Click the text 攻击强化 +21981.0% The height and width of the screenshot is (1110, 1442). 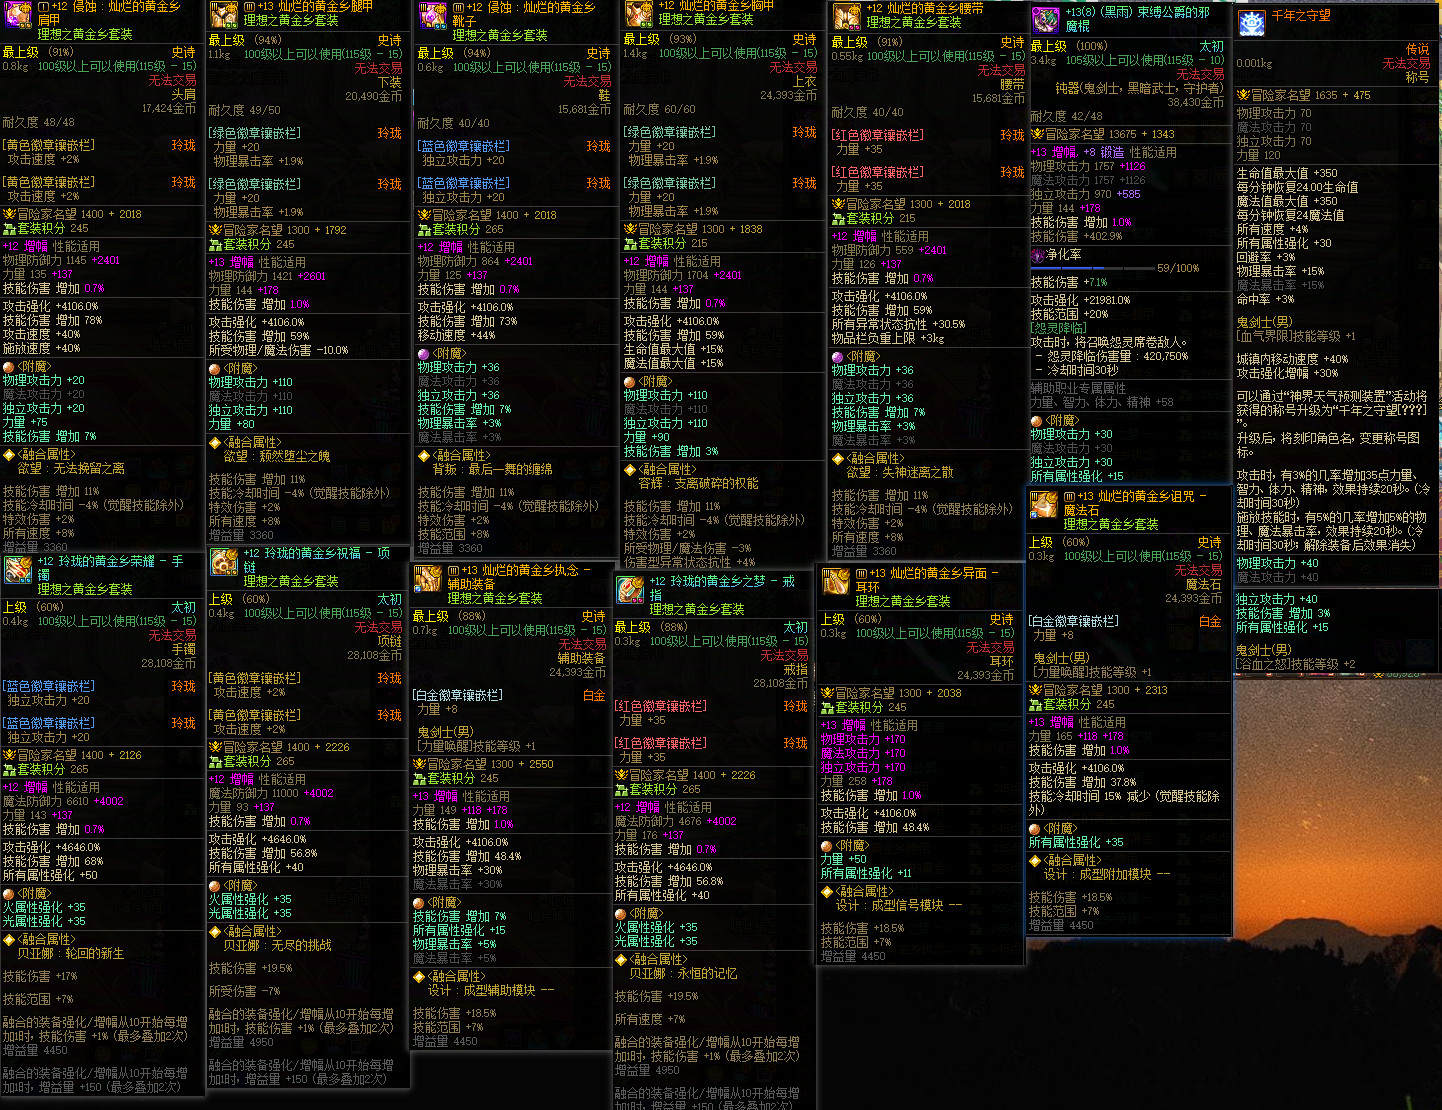click(1080, 300)
